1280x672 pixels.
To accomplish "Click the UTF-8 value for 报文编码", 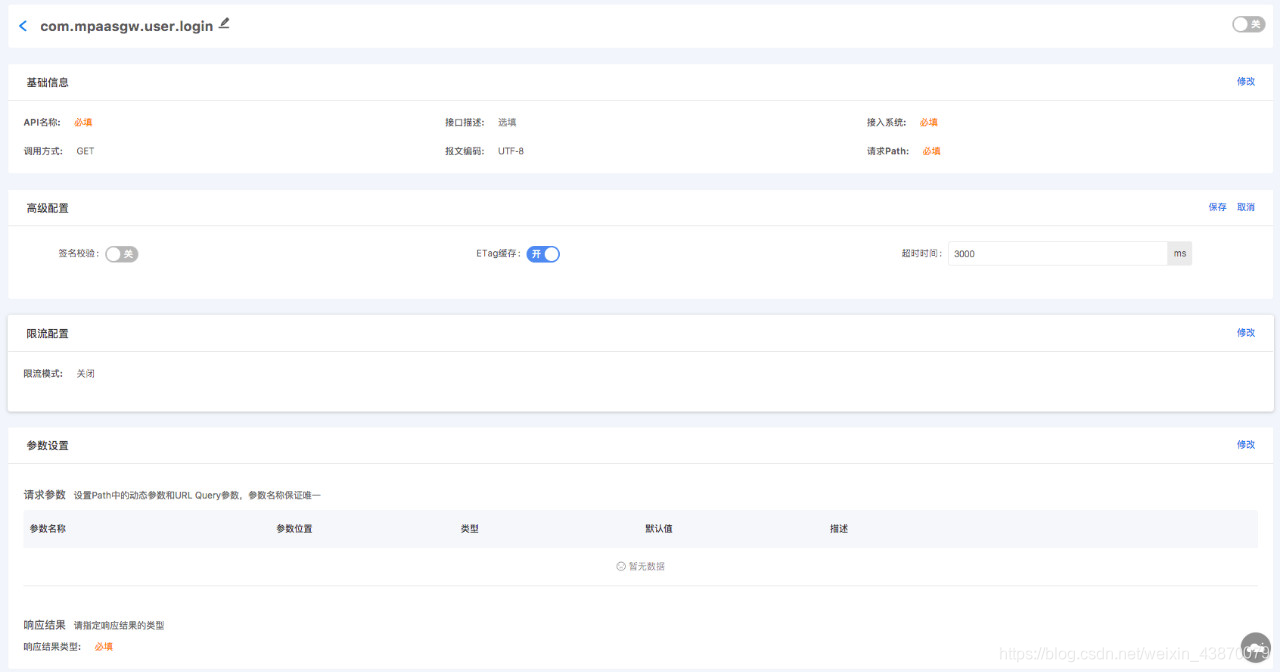I will (511, 151).
